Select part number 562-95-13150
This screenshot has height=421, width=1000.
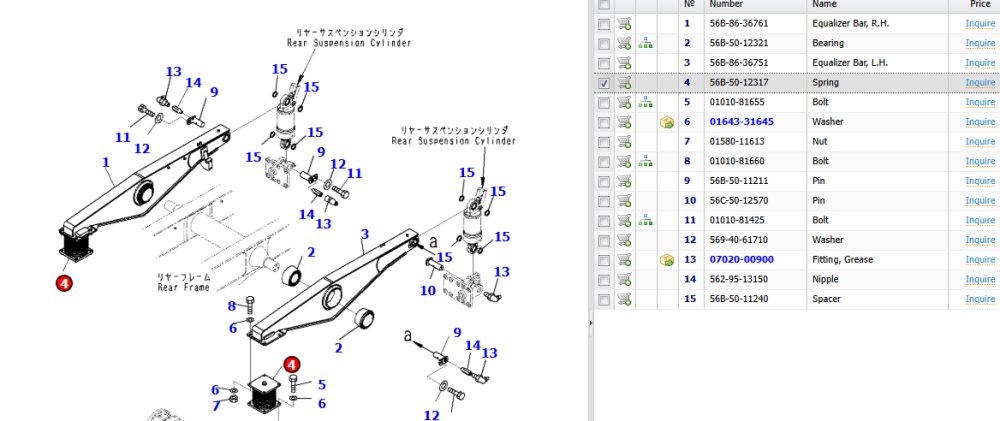click(739, 279)
